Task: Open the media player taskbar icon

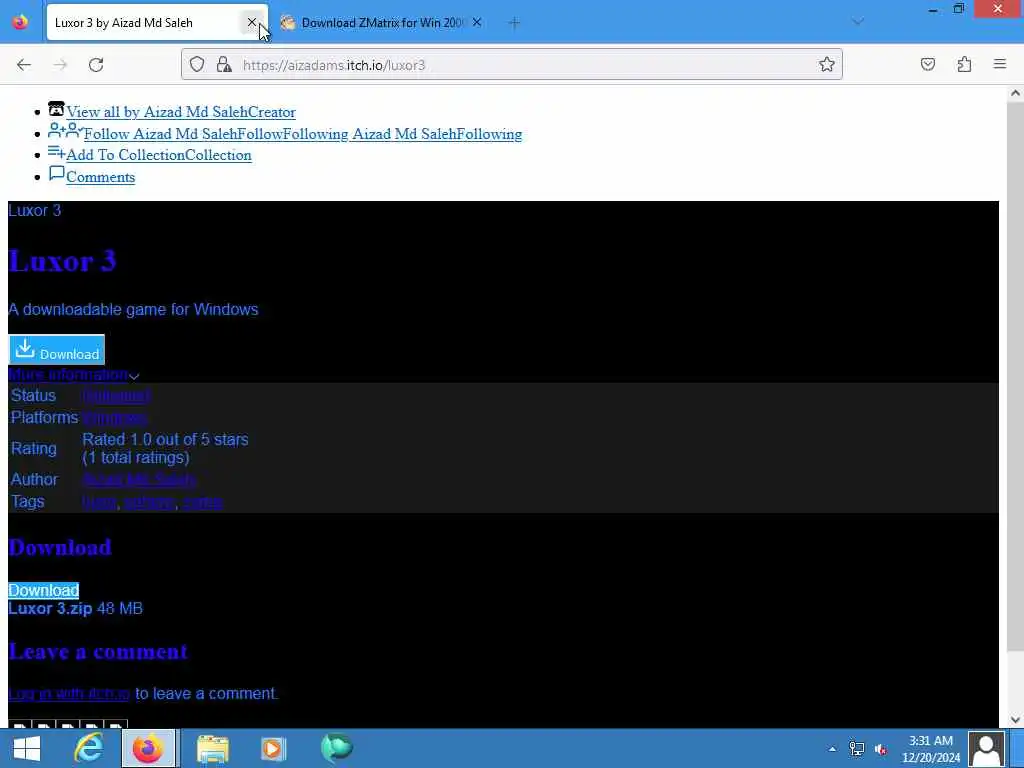Action: [x=273, y=748]
